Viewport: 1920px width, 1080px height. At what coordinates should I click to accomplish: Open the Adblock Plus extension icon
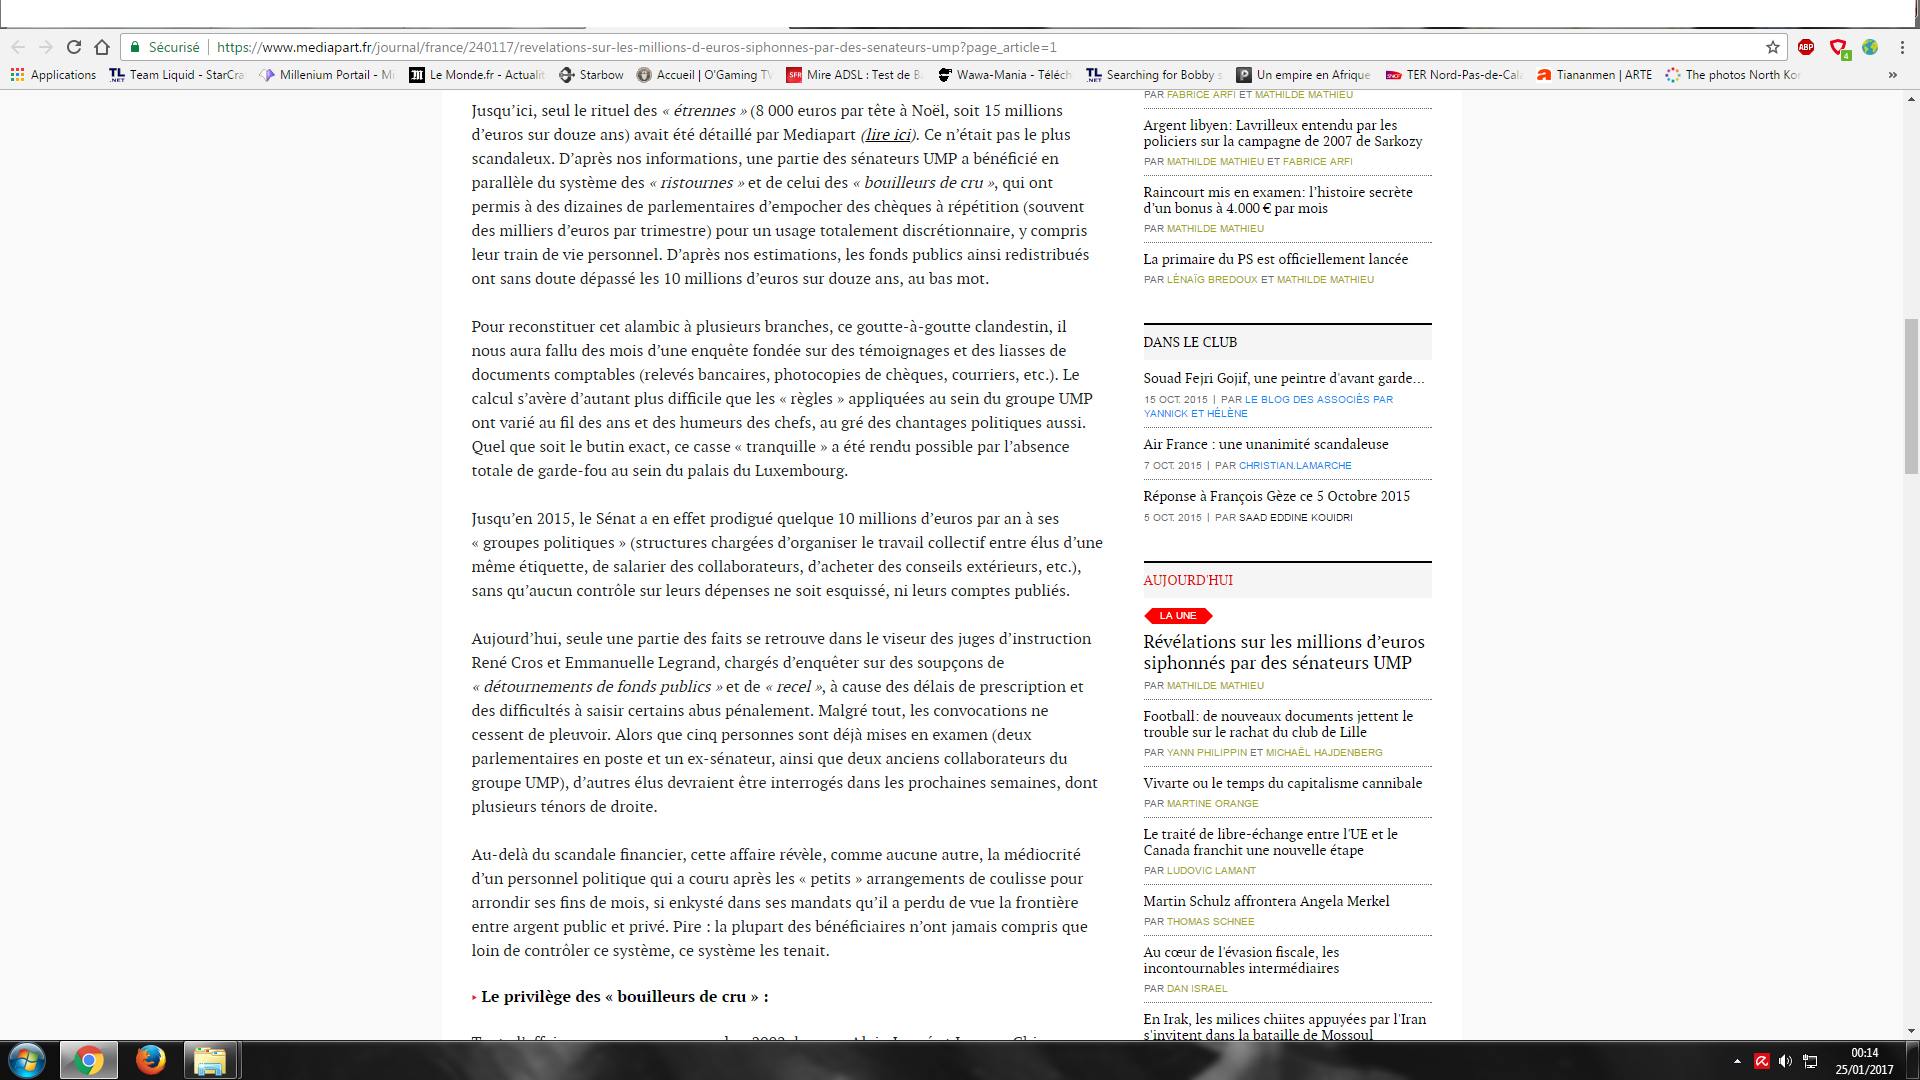pyautogui.click(x=1806, y=47)
